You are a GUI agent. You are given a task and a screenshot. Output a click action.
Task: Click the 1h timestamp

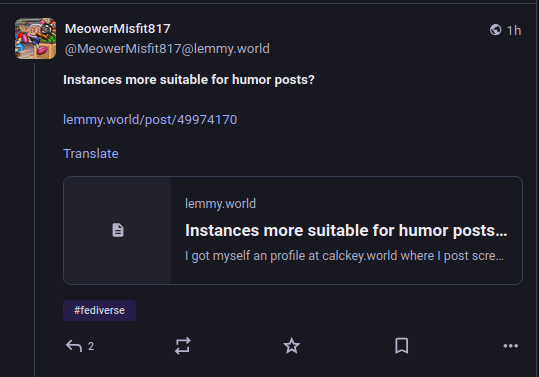514,30
